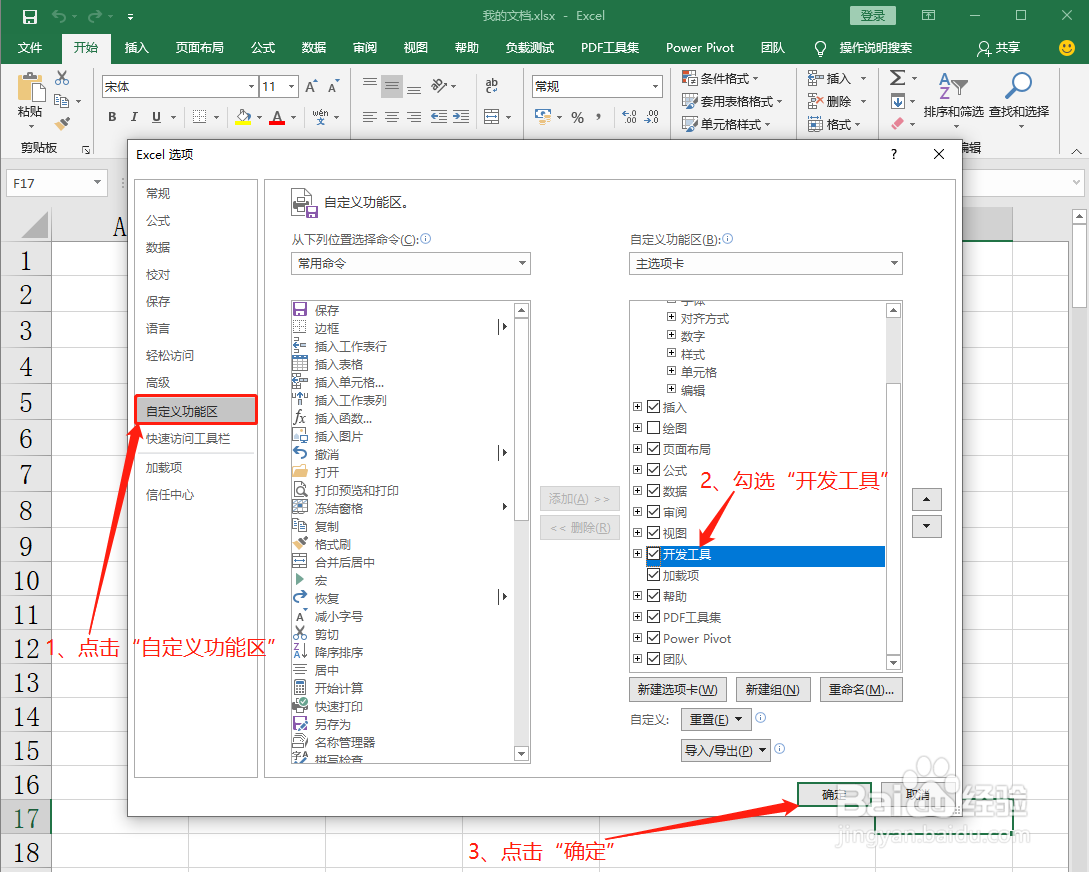Viewport: 1089px width, 872px height.
Task: Click the fill color bucket icon
Action: click(x=243, y=117)
